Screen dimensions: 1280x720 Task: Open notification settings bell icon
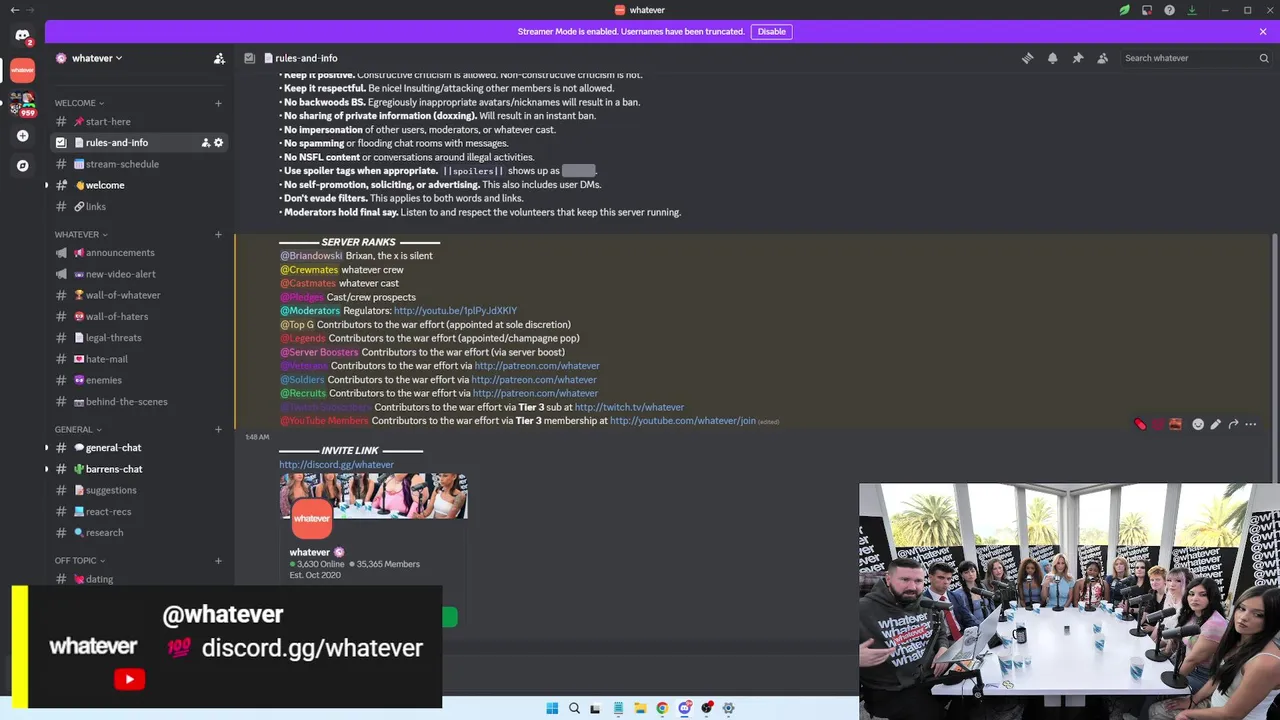1052,58
